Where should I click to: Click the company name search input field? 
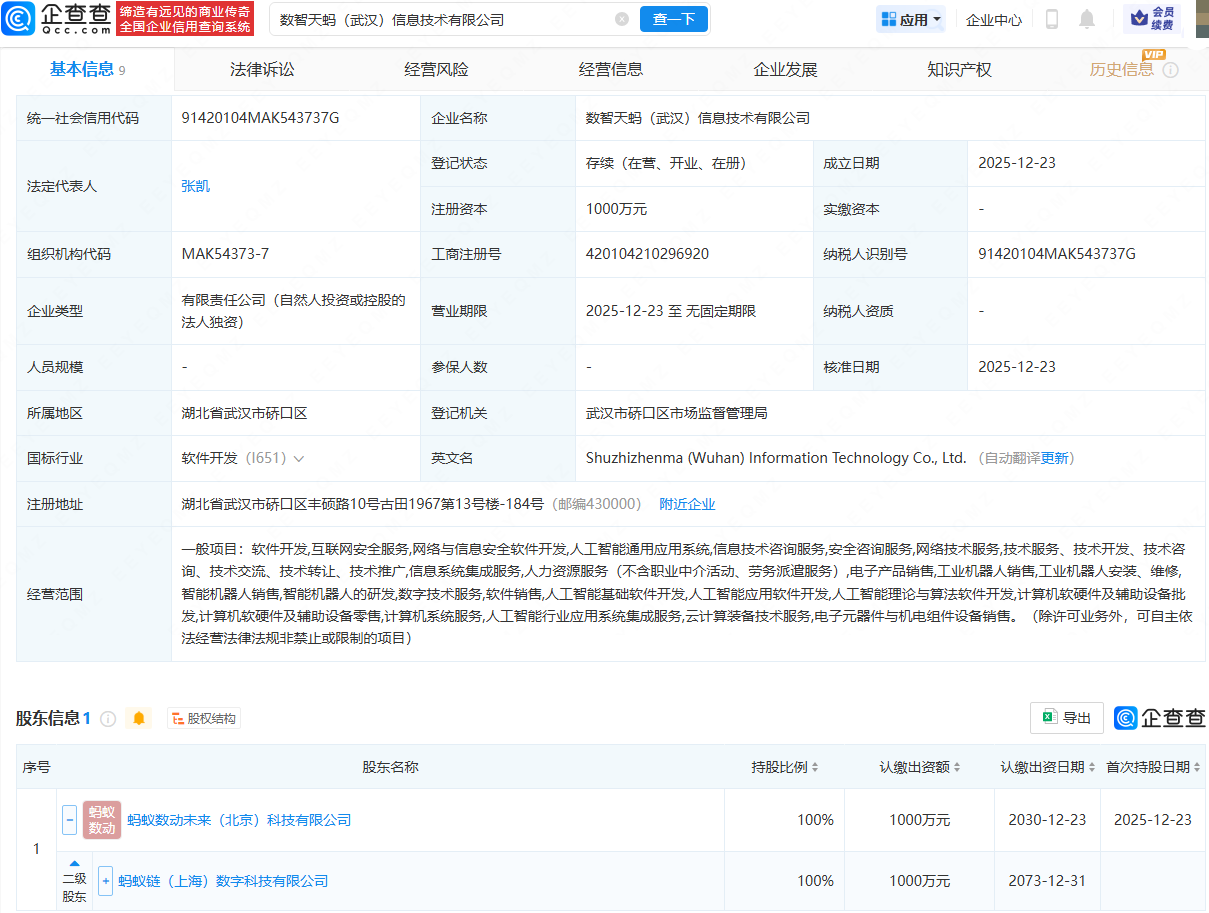(440, 19)
